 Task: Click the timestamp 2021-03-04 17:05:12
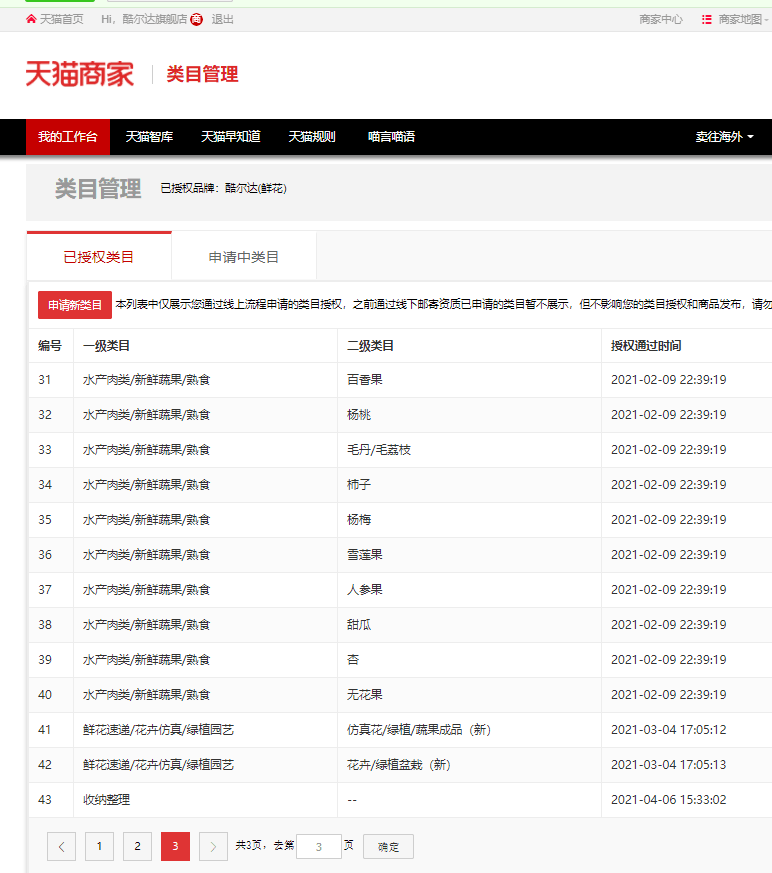click(x=668, y=730)
